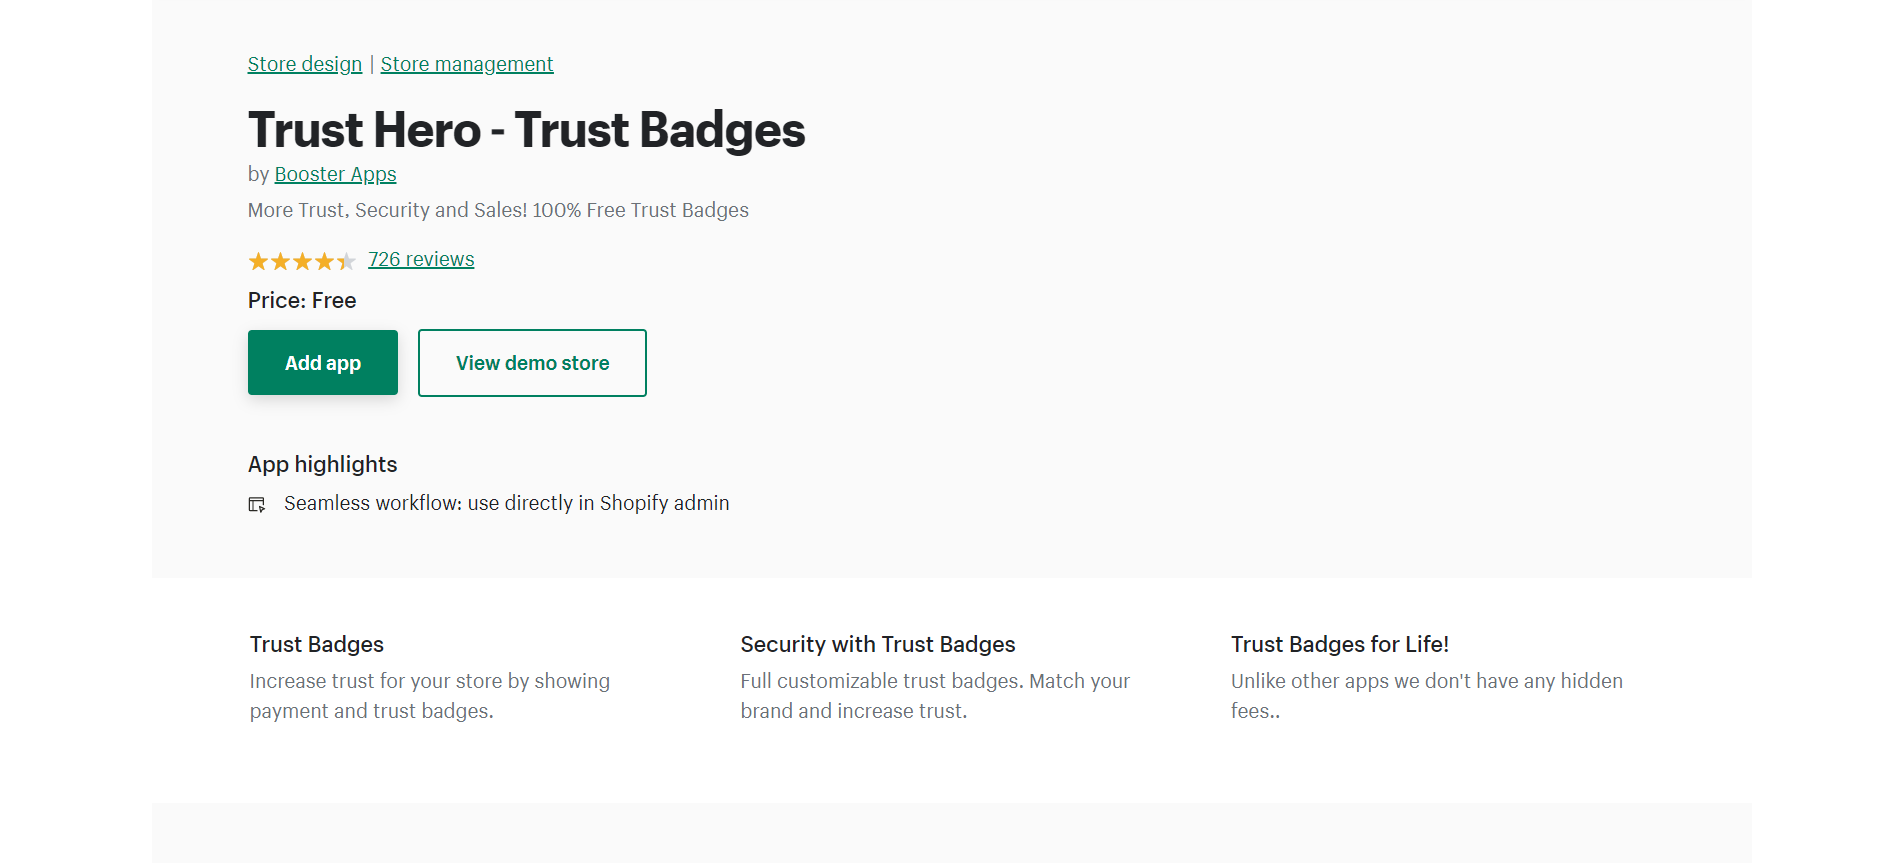1899x863 pixels.
Task: Click the Security with Trust Badges heading
Action: tap(878, 644)
